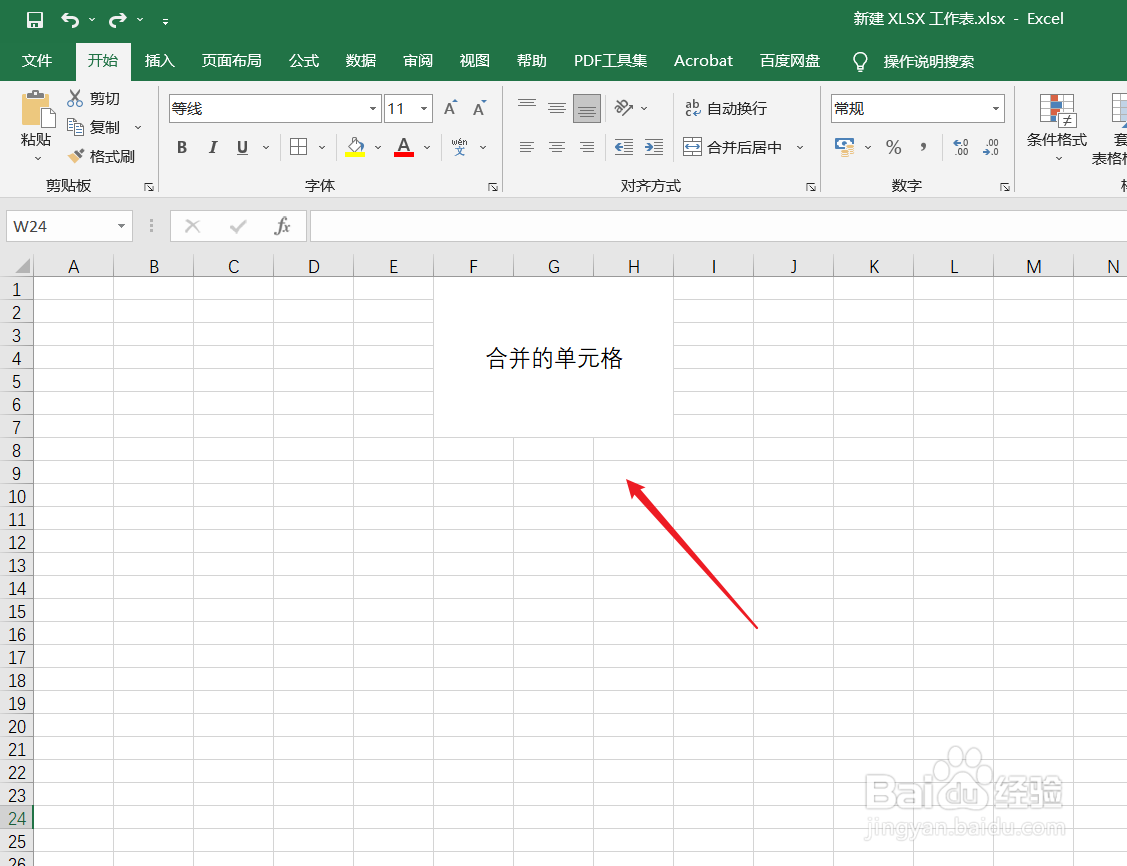The height and width of the screenshot is (866, 1127).
Task: Apply red font color A
Action: [404, 147]
